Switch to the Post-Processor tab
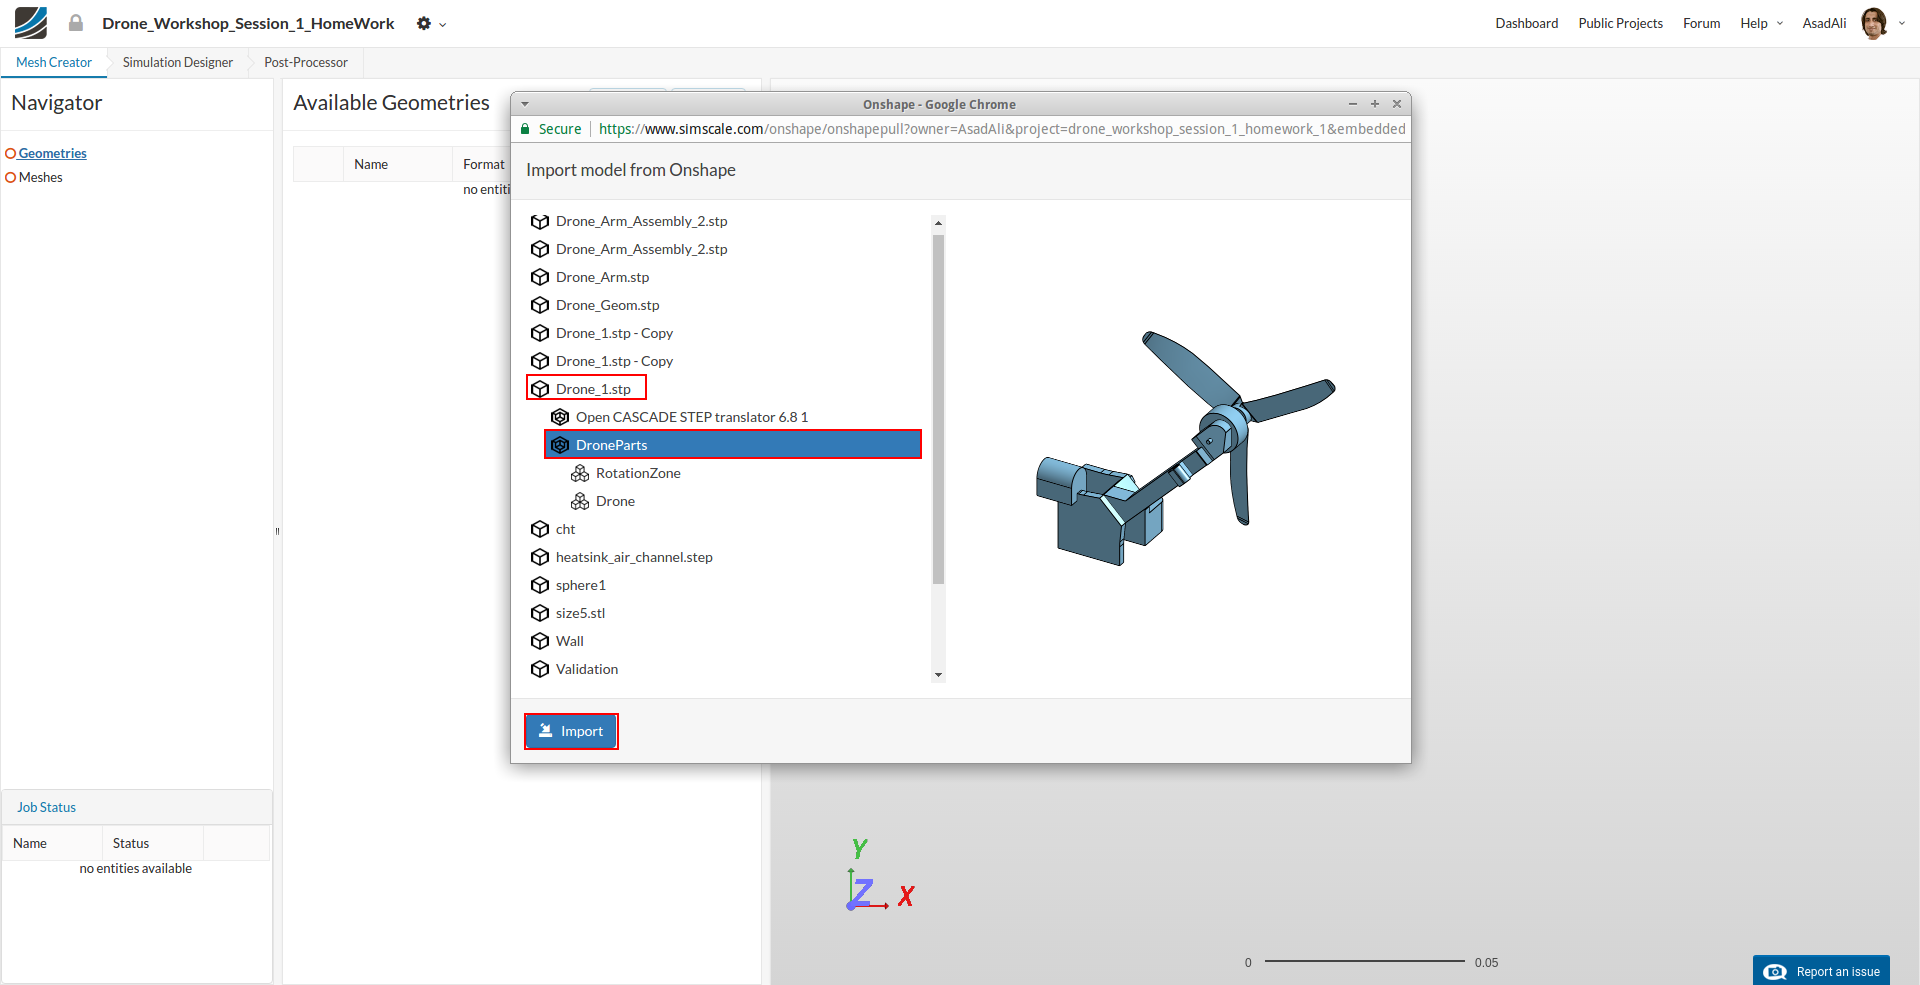 [x=306, y=62]
